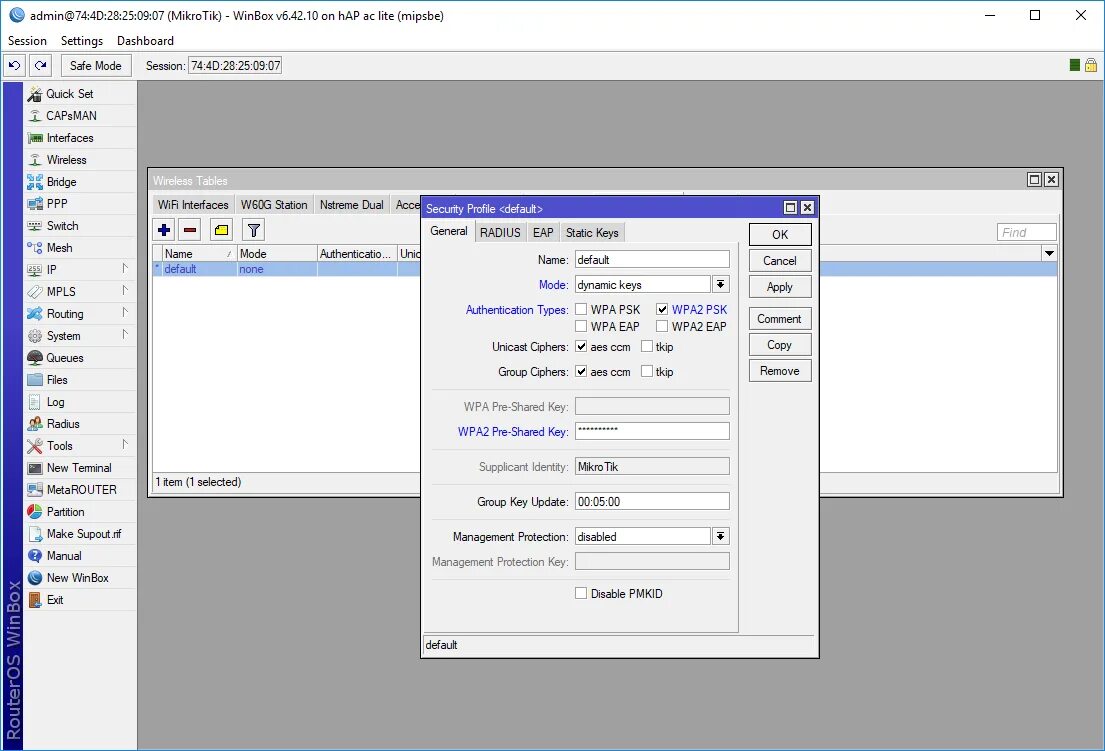Click the Undo arrow in toolbar
1105x751 pixels.
point(15,66)
